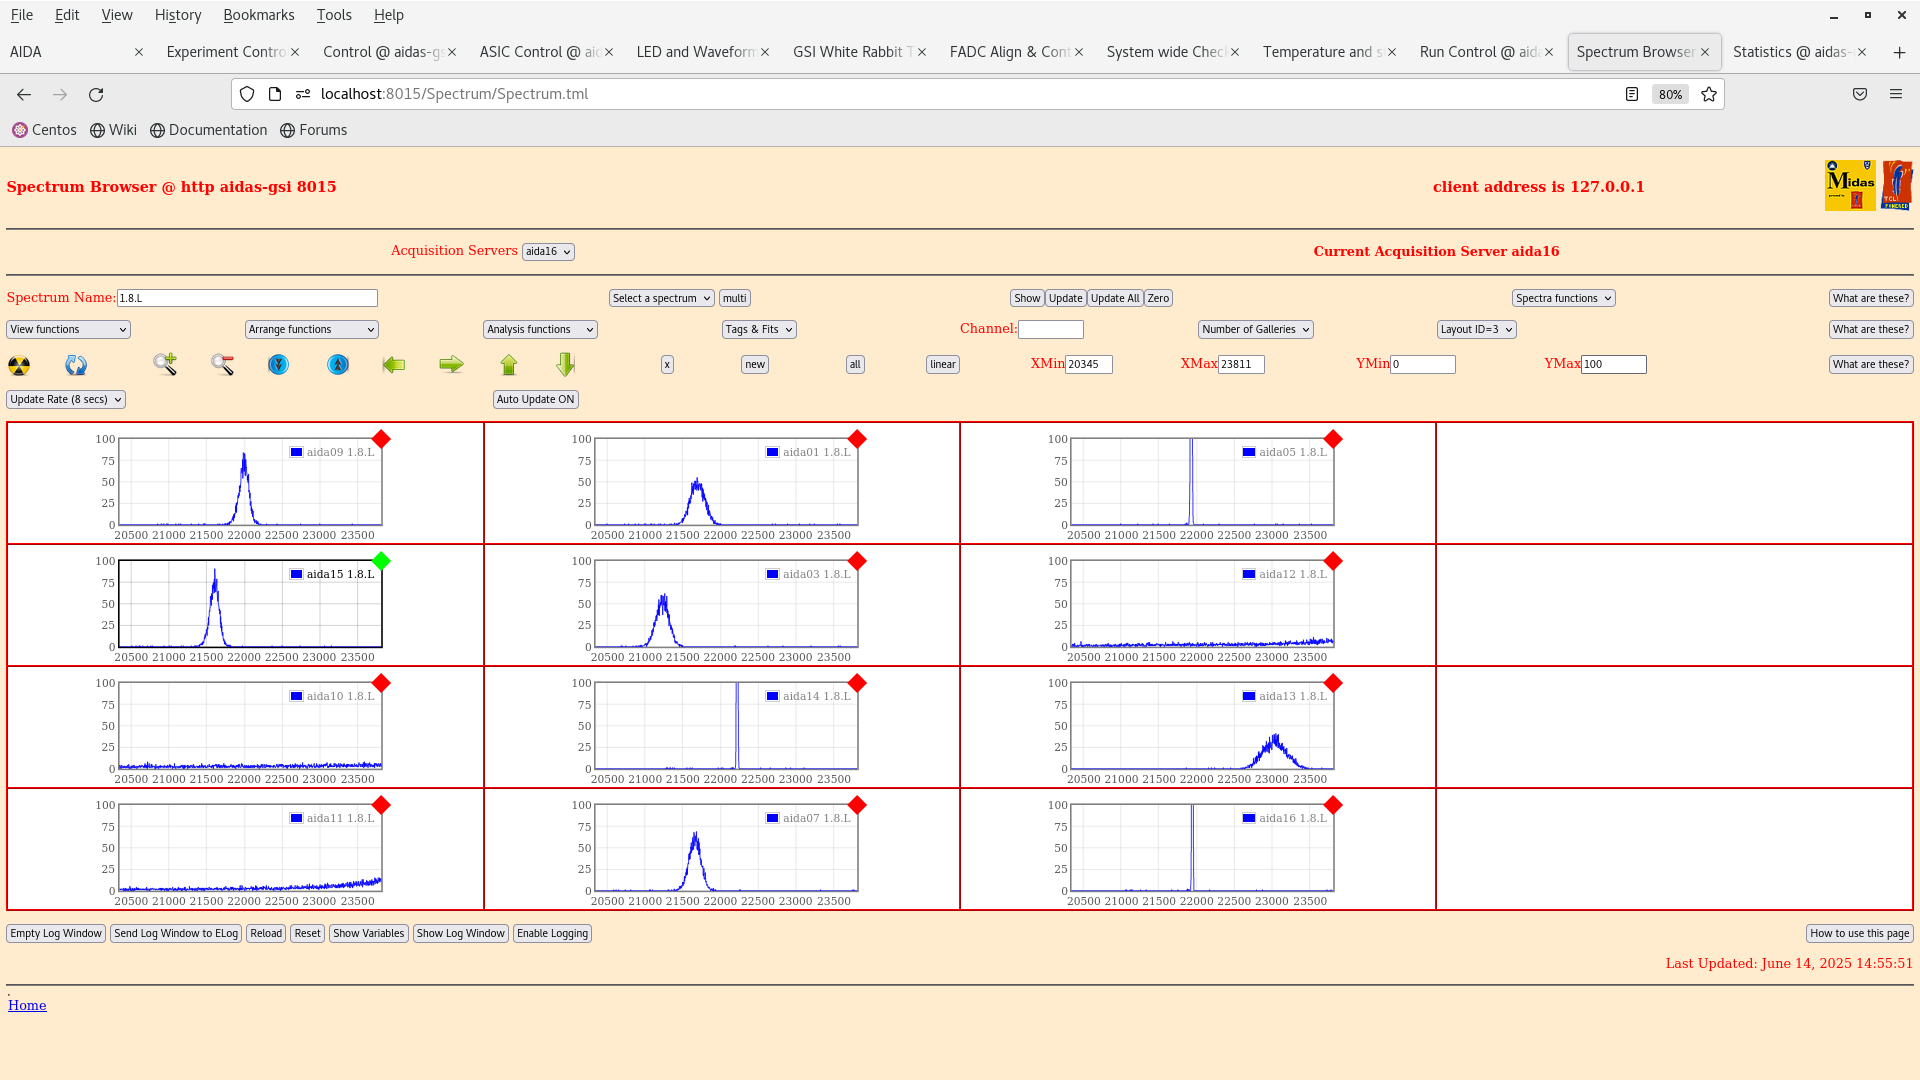Click the XMin input field
Screen dimensions: 1920x1080
click(1088, 365)
